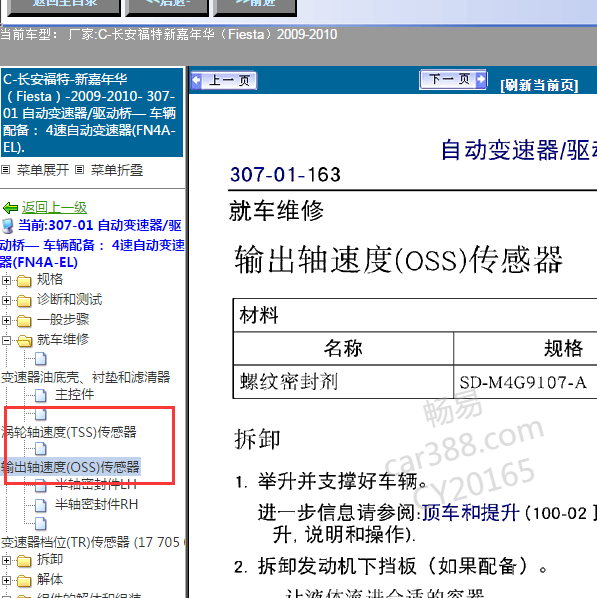Select 输出轴速度(OSS)传感器 tree item
This screenshot has height=598, width=597.
tap(70, 467)
